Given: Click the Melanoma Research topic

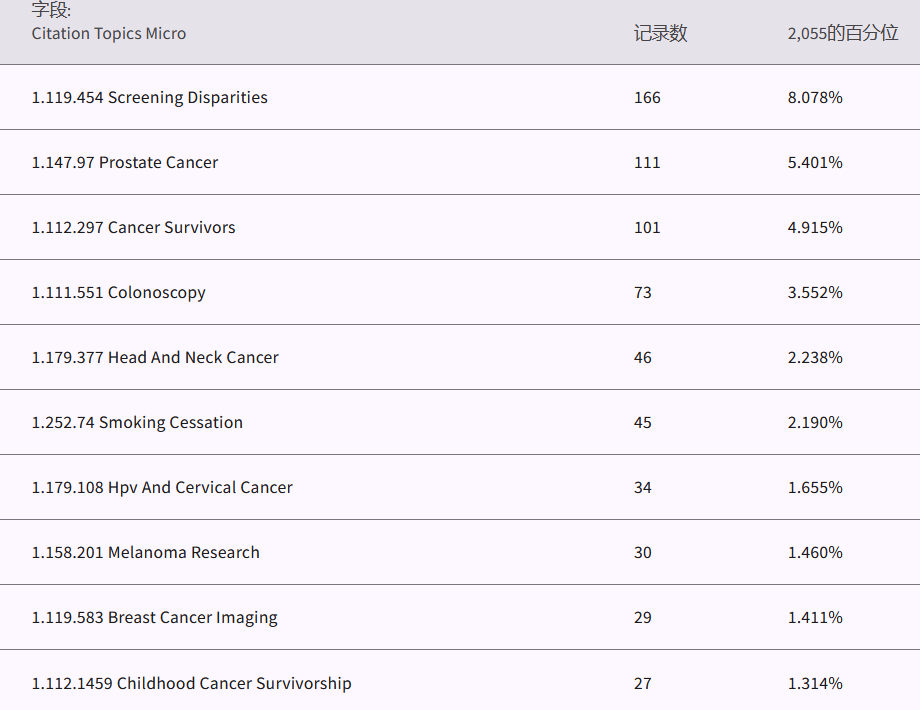Looking at the screenshot, I should pyautogui.click(x=146, y=552).
